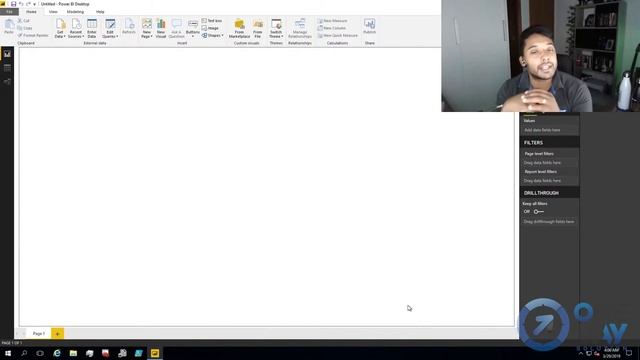Click the DRILLTHROUGH section header

[549, 193]
